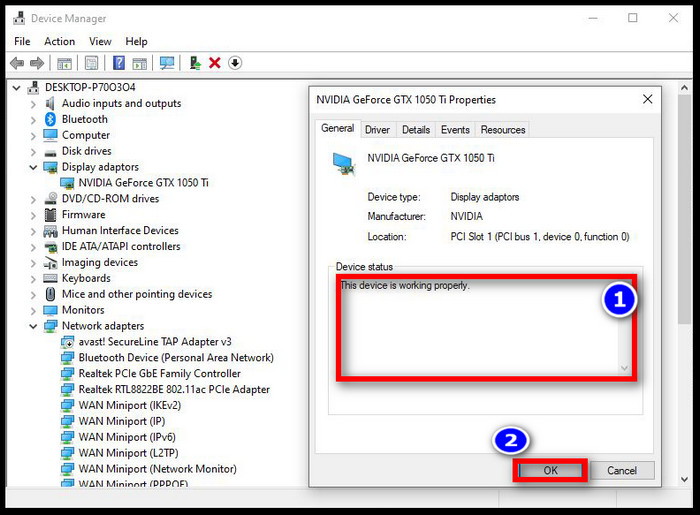This screenshot has height=515, width=700.
Task: Click the blue Help question mark icon
Action: click(x=119, y=63)
